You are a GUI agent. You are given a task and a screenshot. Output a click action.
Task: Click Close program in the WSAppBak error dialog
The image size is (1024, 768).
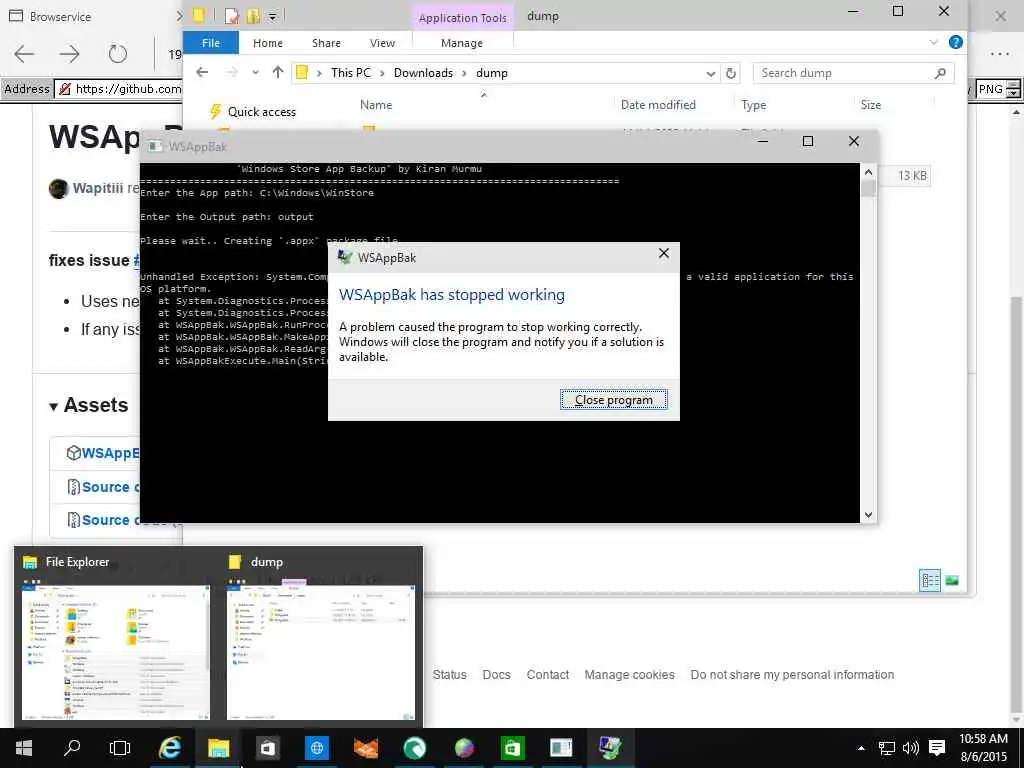tap(613, 400)
